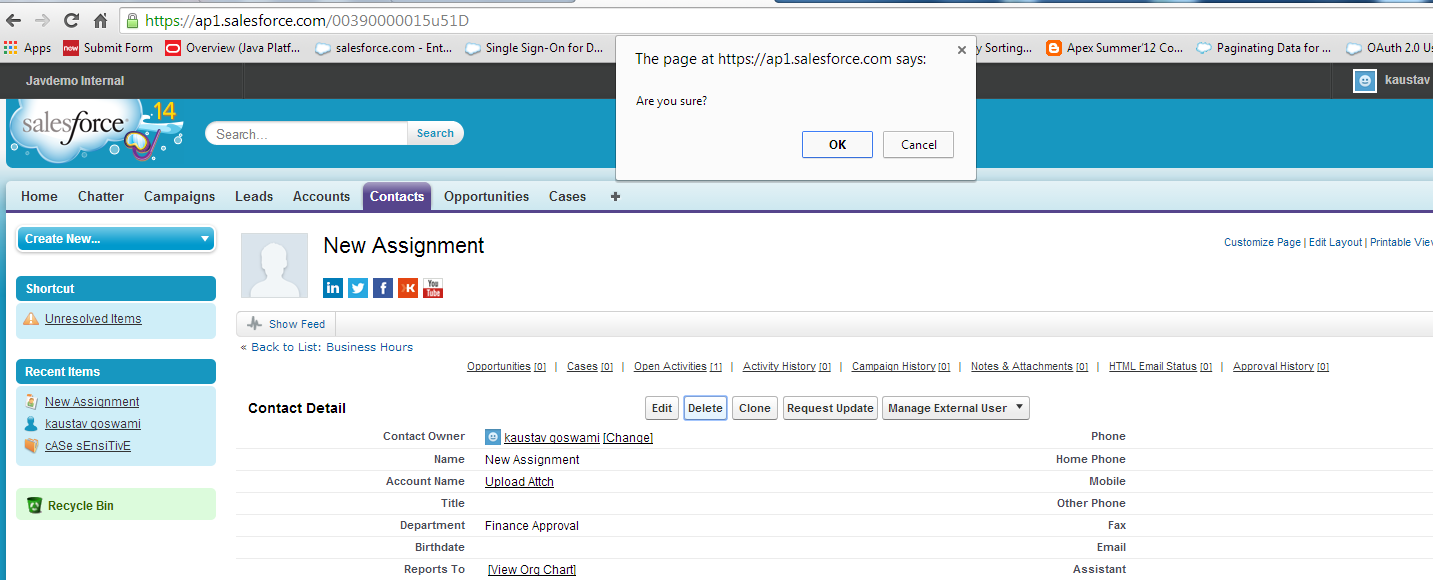Click kaustav user avatar in header
Screen dimensions: 1433x580
[x=1364, y=81]
